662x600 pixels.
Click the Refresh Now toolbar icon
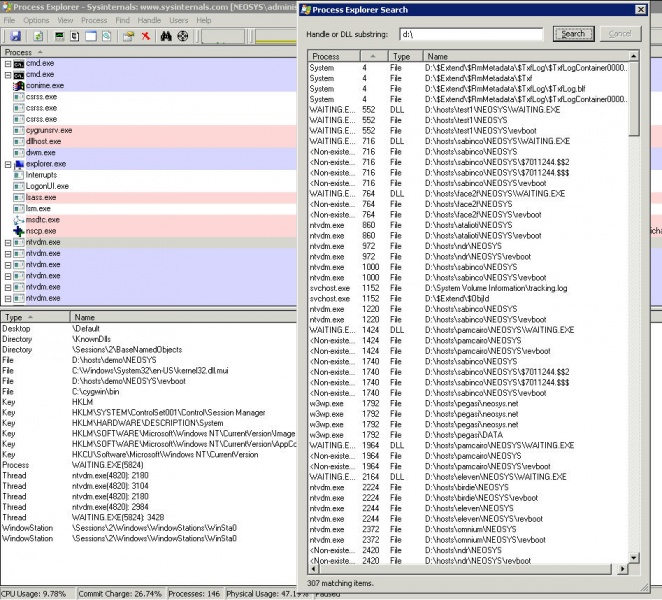tap(38, 36)
